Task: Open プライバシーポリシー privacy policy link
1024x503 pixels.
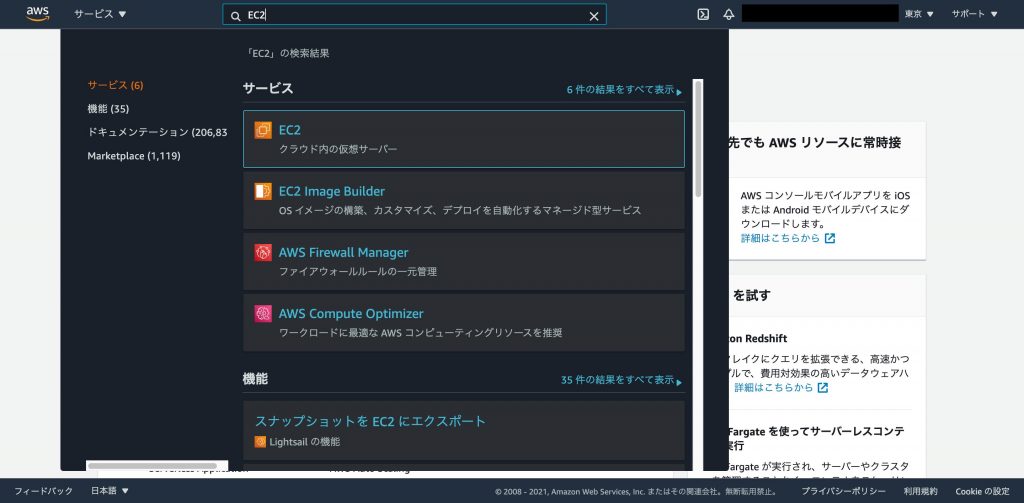Action: pos(843,491)
